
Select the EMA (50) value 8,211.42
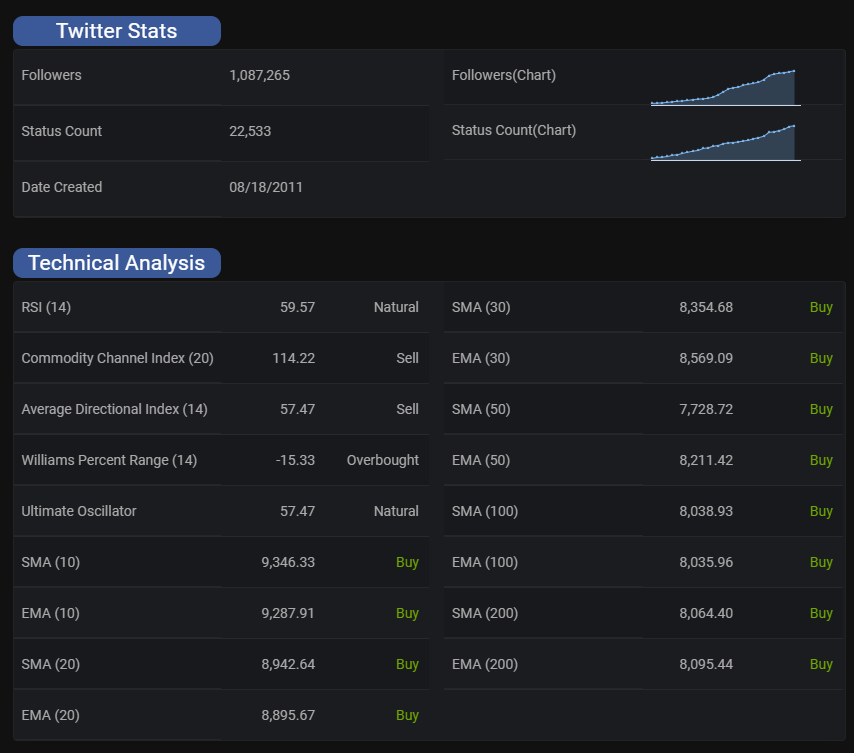point(706,461)
